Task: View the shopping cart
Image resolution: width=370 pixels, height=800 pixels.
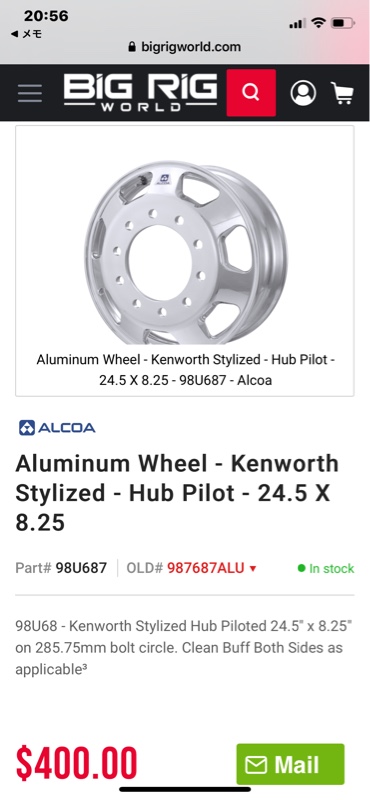Action: [x=342, y=93]
